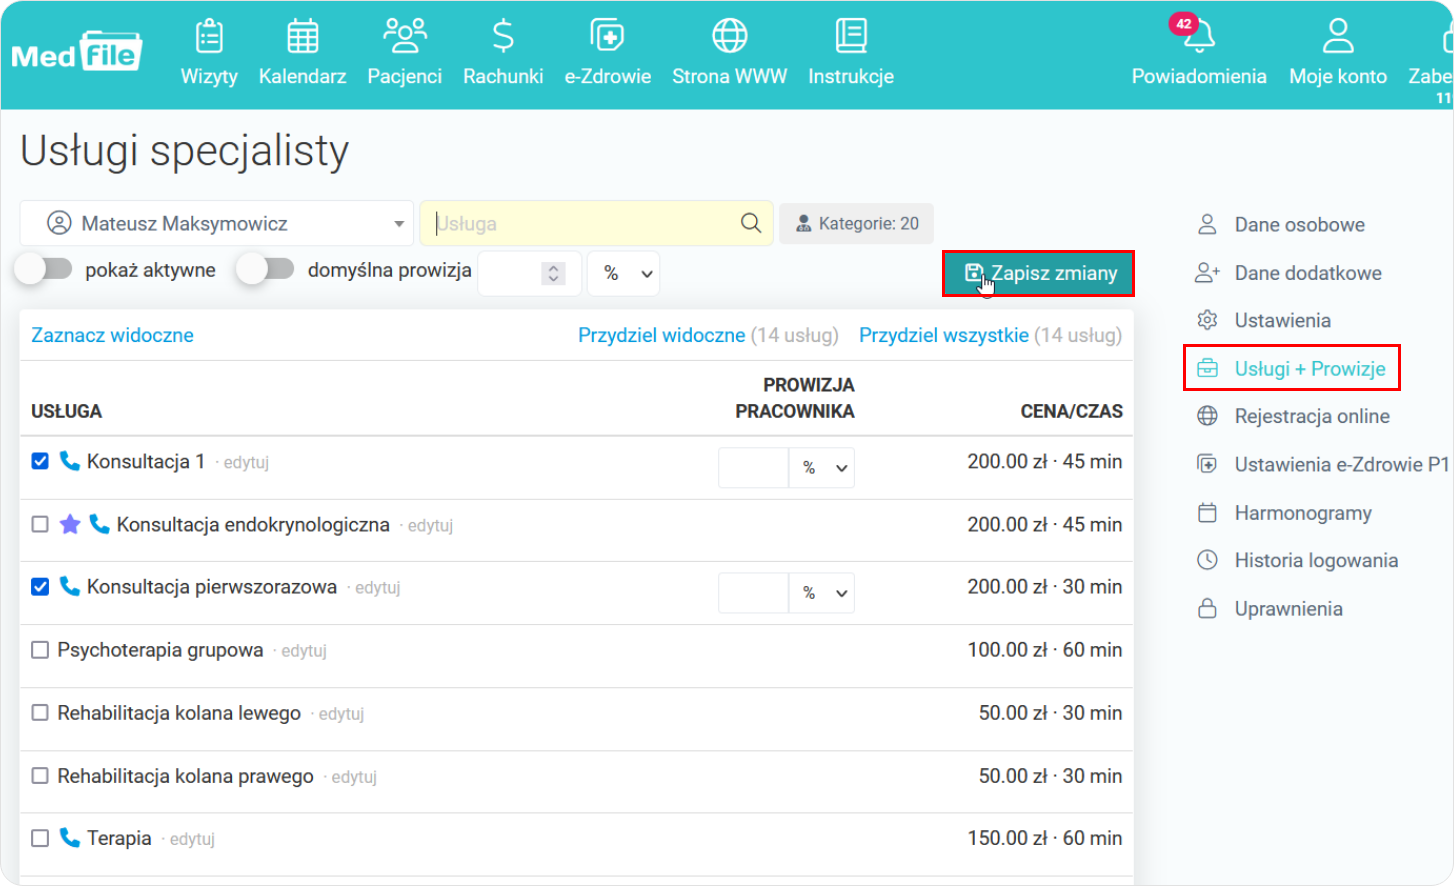Click the Przydziel wszystkie link
1454x886 pixels.
tap(943, 335)
